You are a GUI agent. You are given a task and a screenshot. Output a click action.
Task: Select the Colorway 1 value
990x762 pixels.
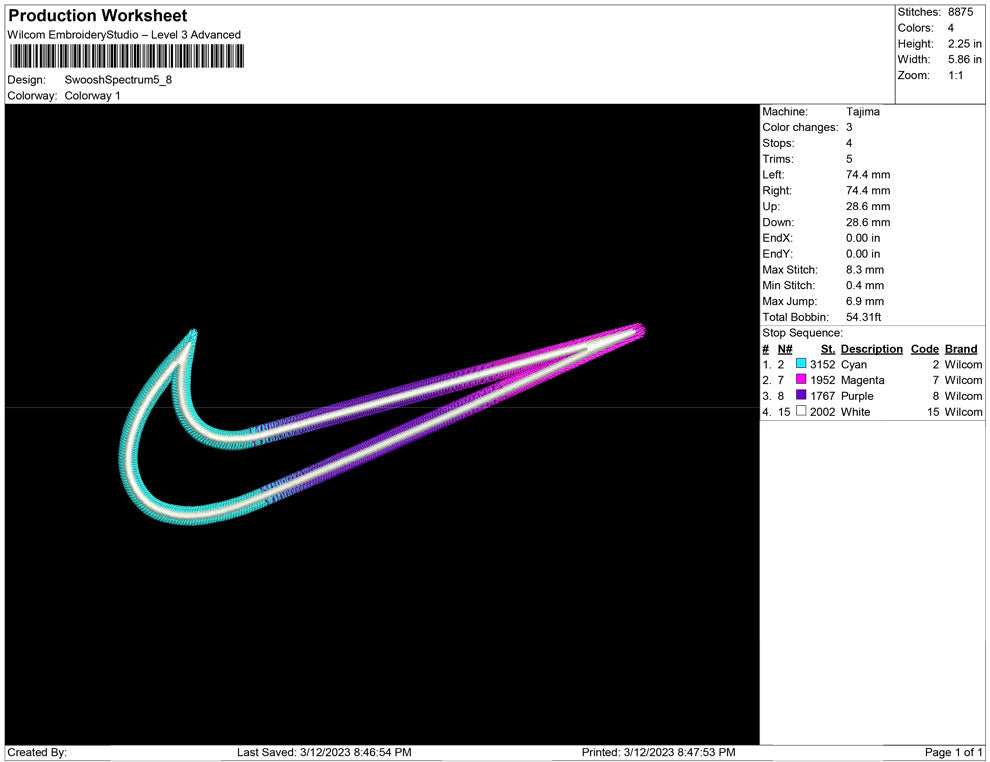coord(92,96)
